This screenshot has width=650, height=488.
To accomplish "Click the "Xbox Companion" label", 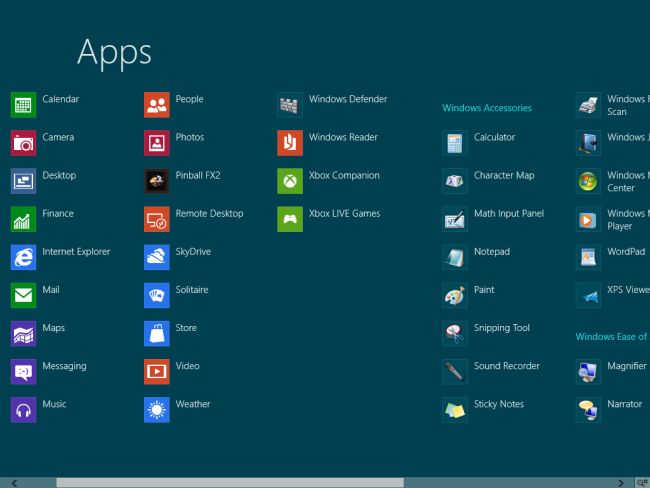I will coord(344,175).
